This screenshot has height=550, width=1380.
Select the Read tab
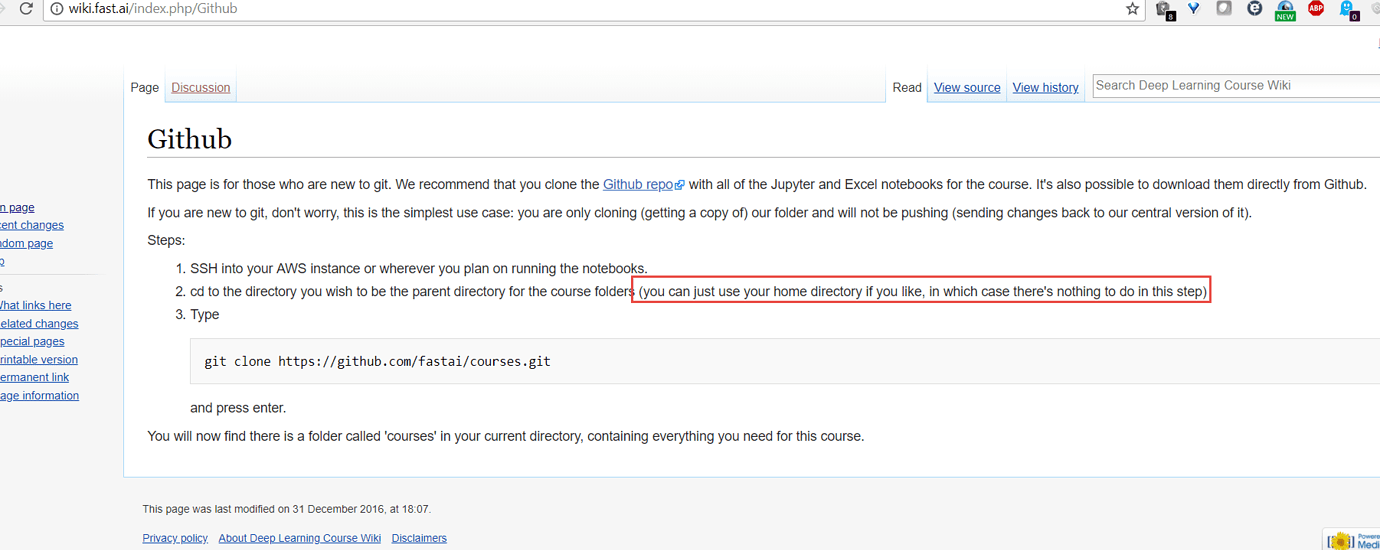click(x=907, y=88)
